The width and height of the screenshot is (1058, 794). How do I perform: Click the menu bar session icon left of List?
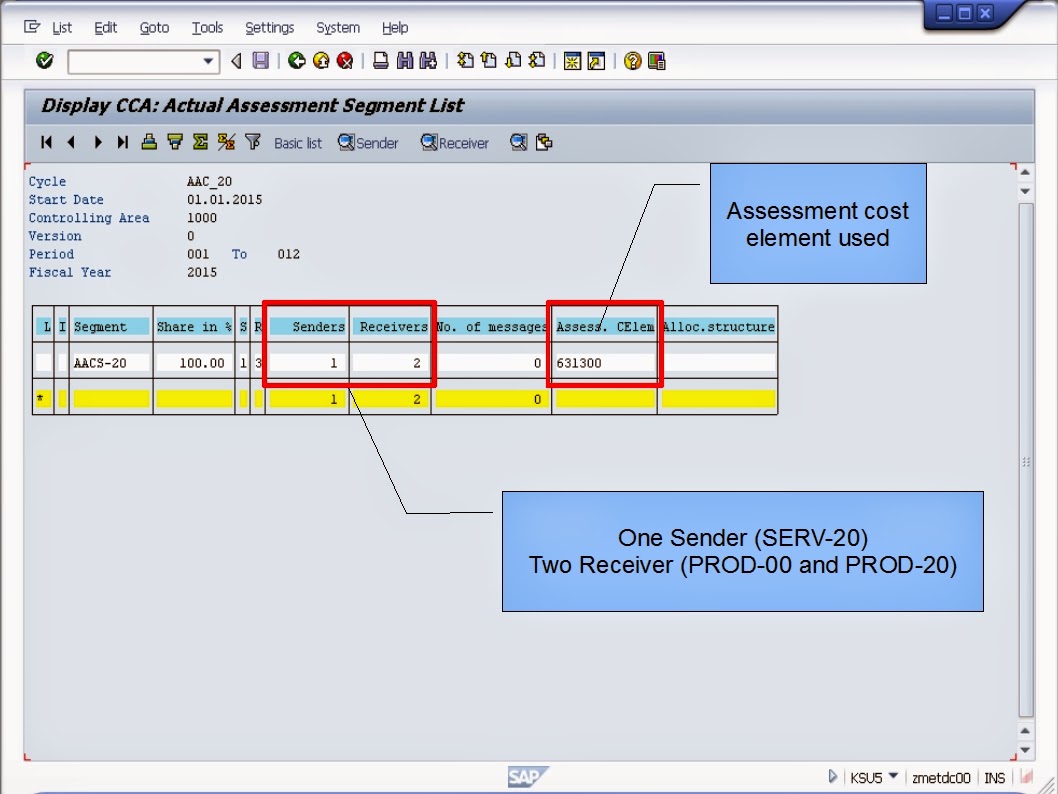pyautogui.click(x=32, y=27)
